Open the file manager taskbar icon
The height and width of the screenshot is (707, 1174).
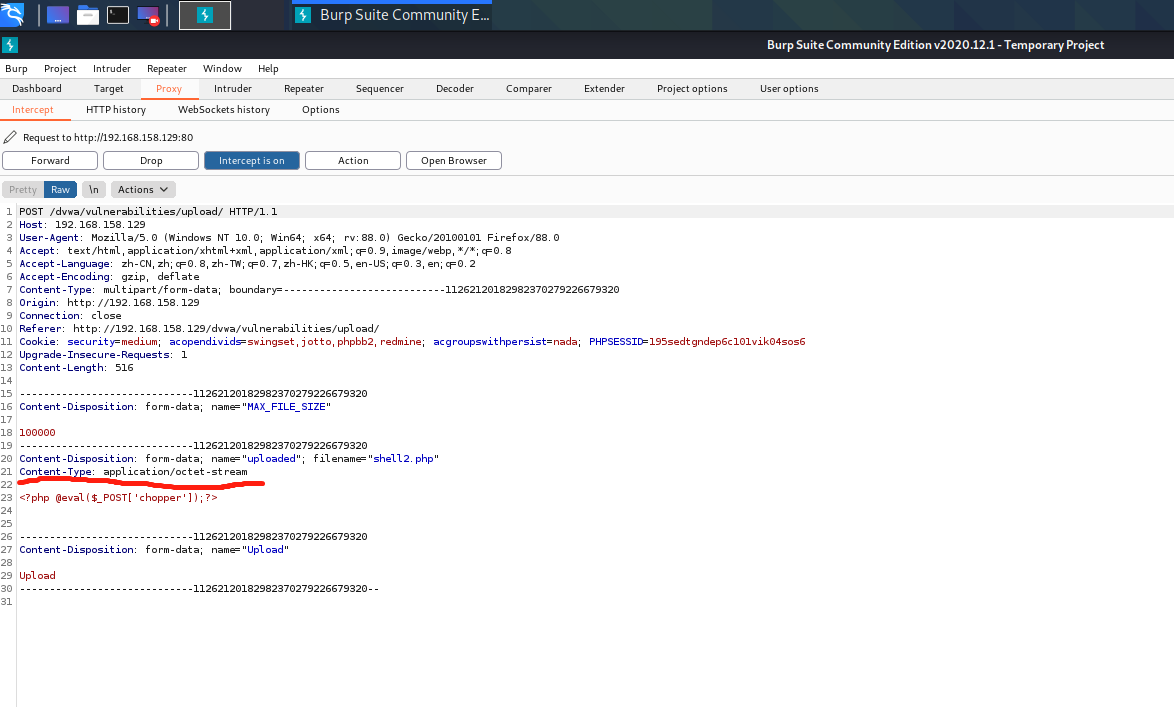point(88,15)
